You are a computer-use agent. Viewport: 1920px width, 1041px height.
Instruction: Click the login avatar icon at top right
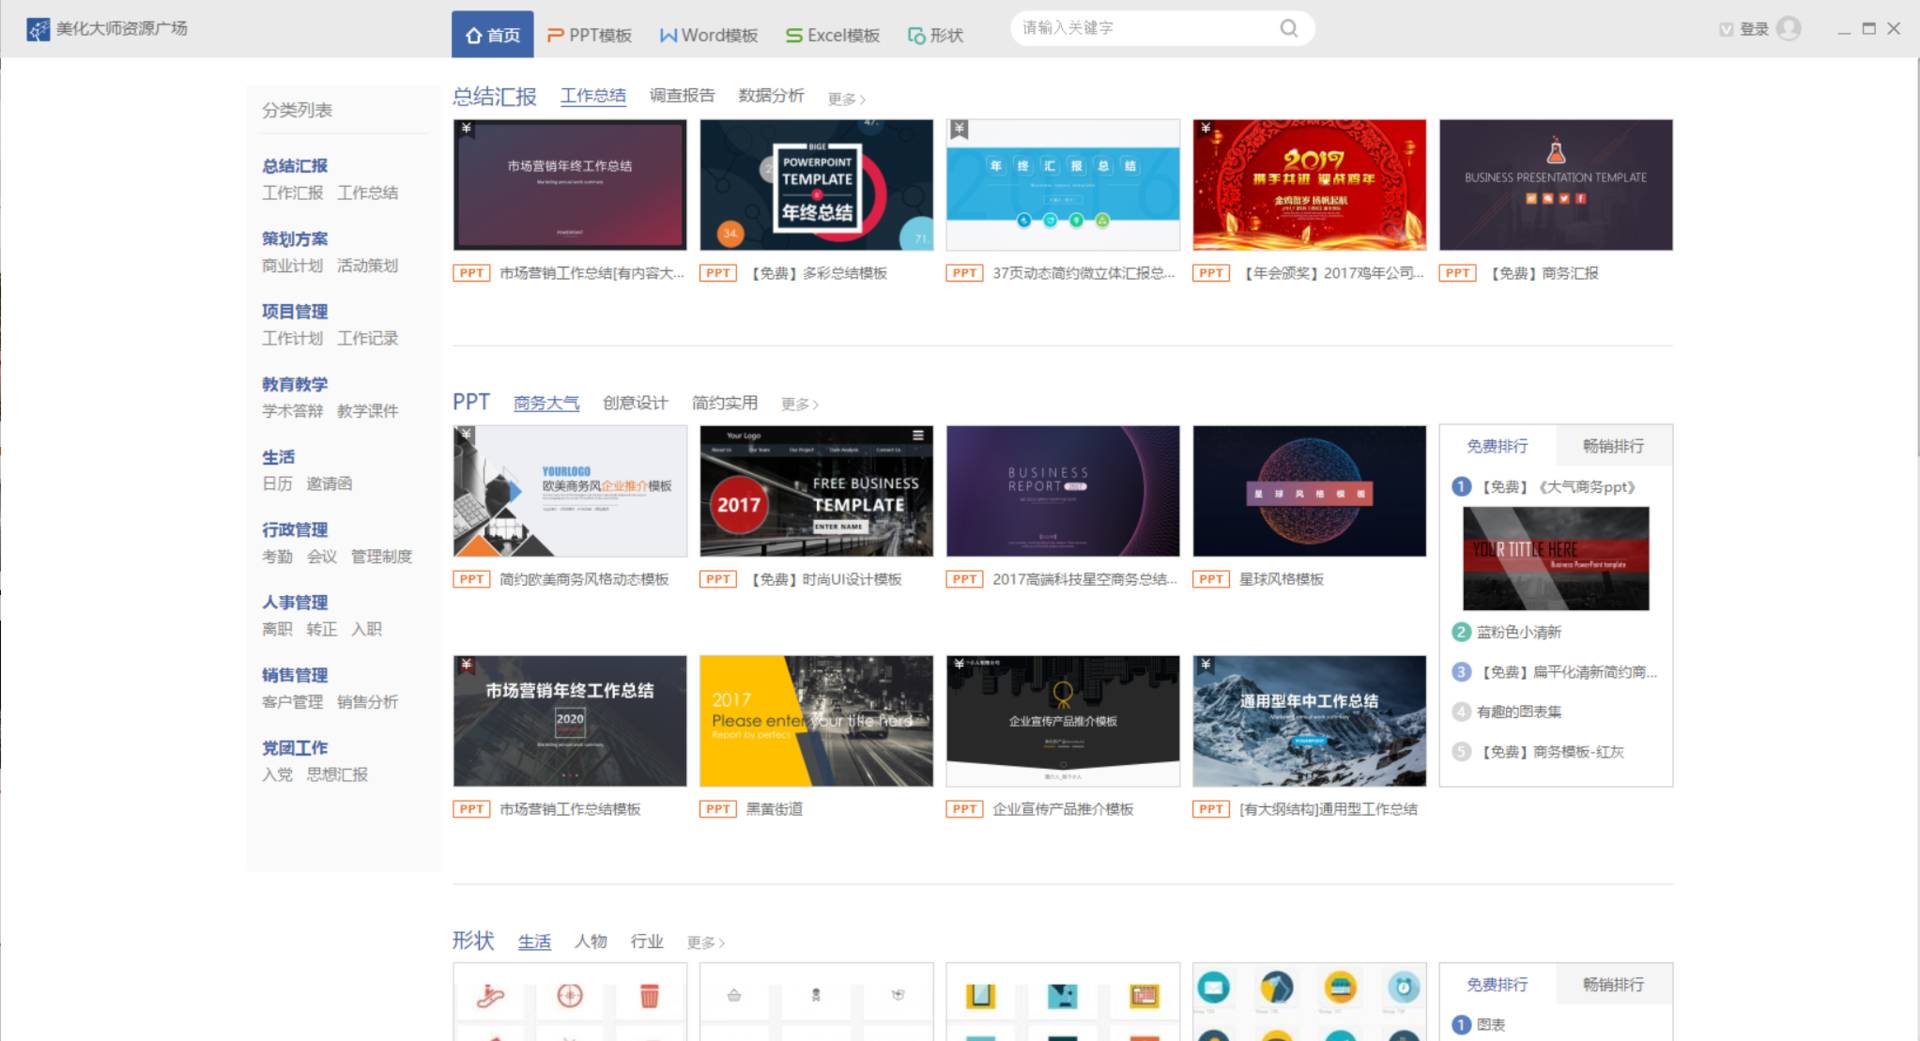tap(1790, 29)
